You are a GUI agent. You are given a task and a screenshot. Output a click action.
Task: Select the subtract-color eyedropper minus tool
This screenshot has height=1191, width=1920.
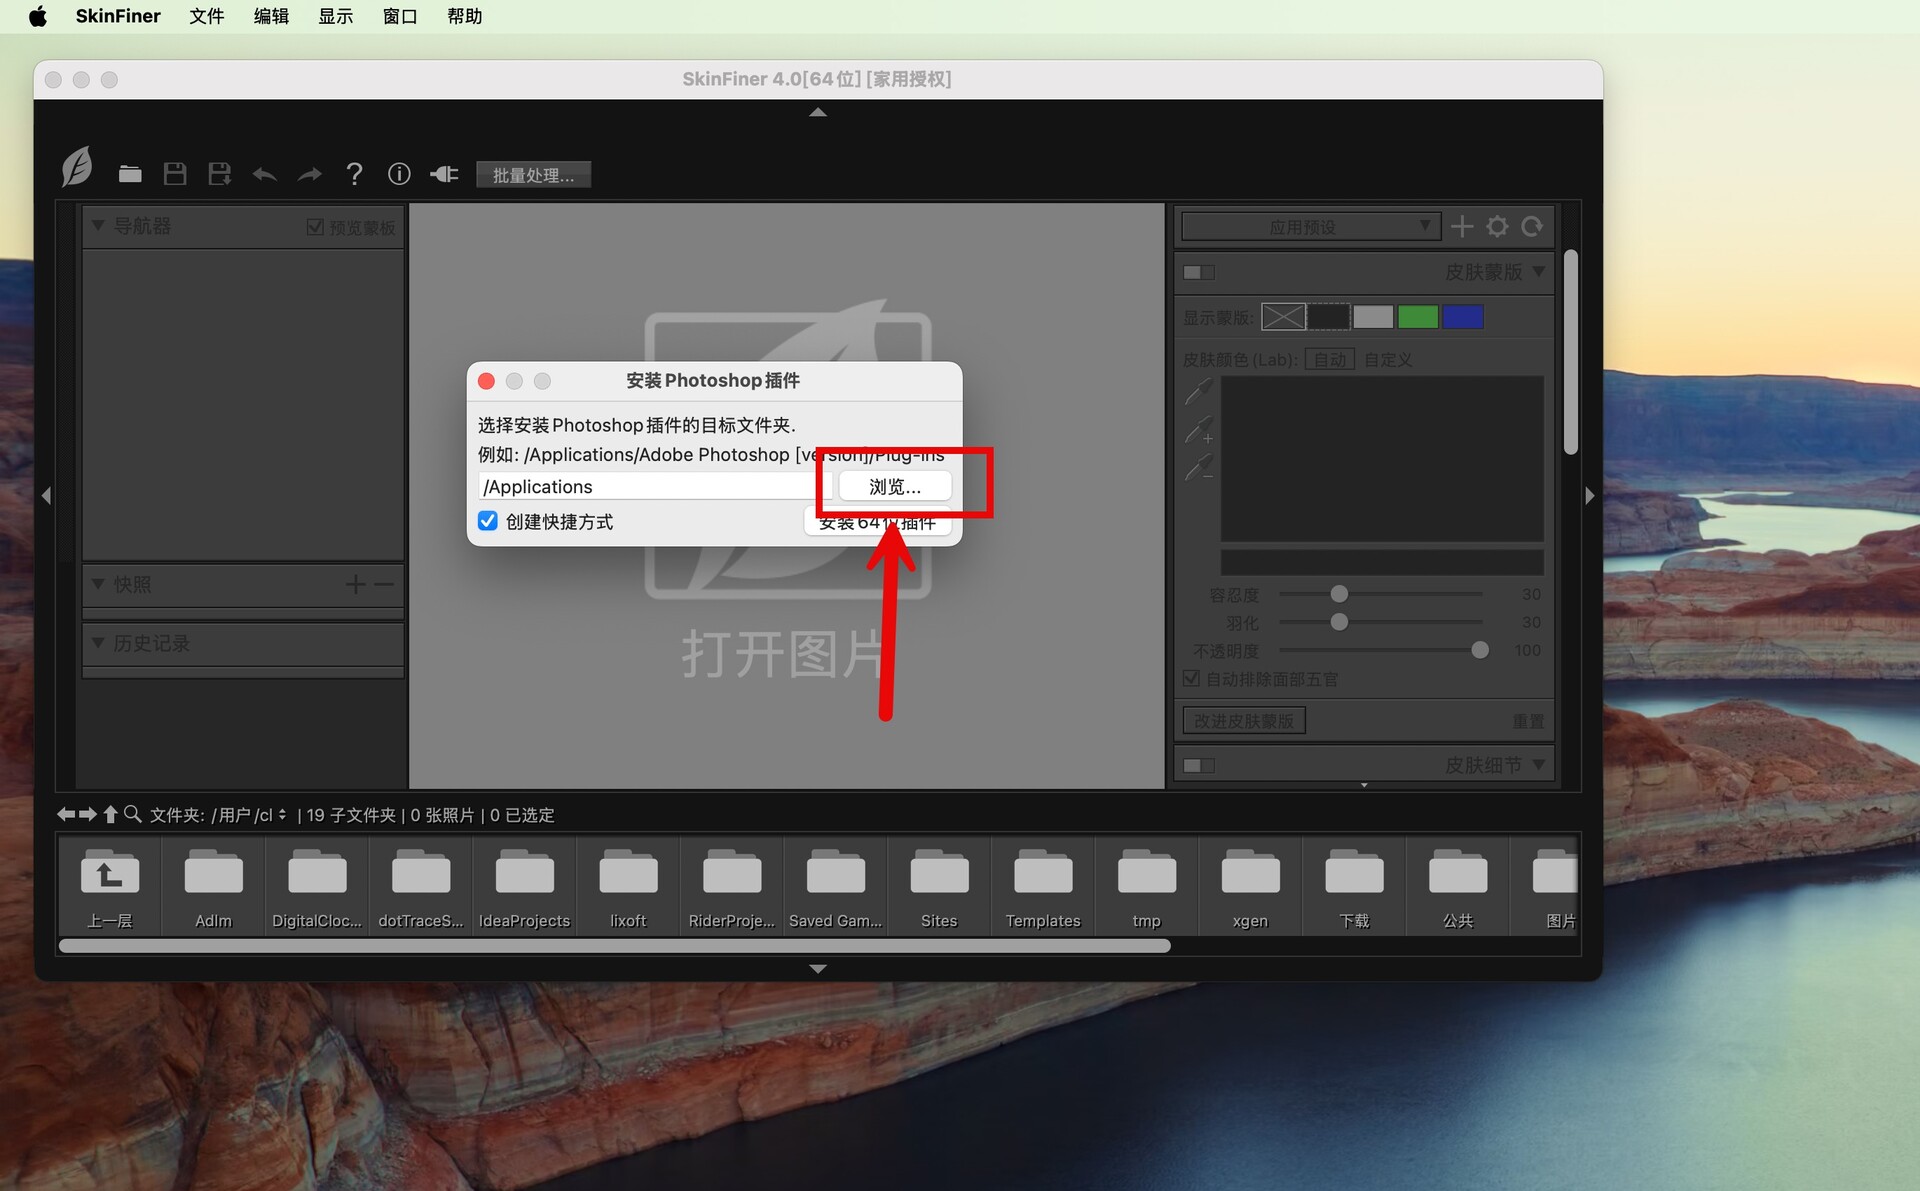[x=1199, y=467]
